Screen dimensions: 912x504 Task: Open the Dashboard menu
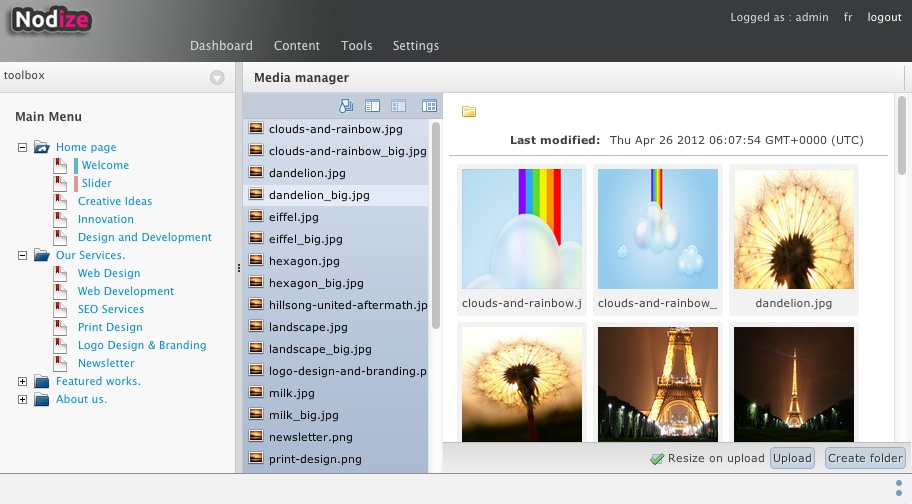[x=221, y=45]
